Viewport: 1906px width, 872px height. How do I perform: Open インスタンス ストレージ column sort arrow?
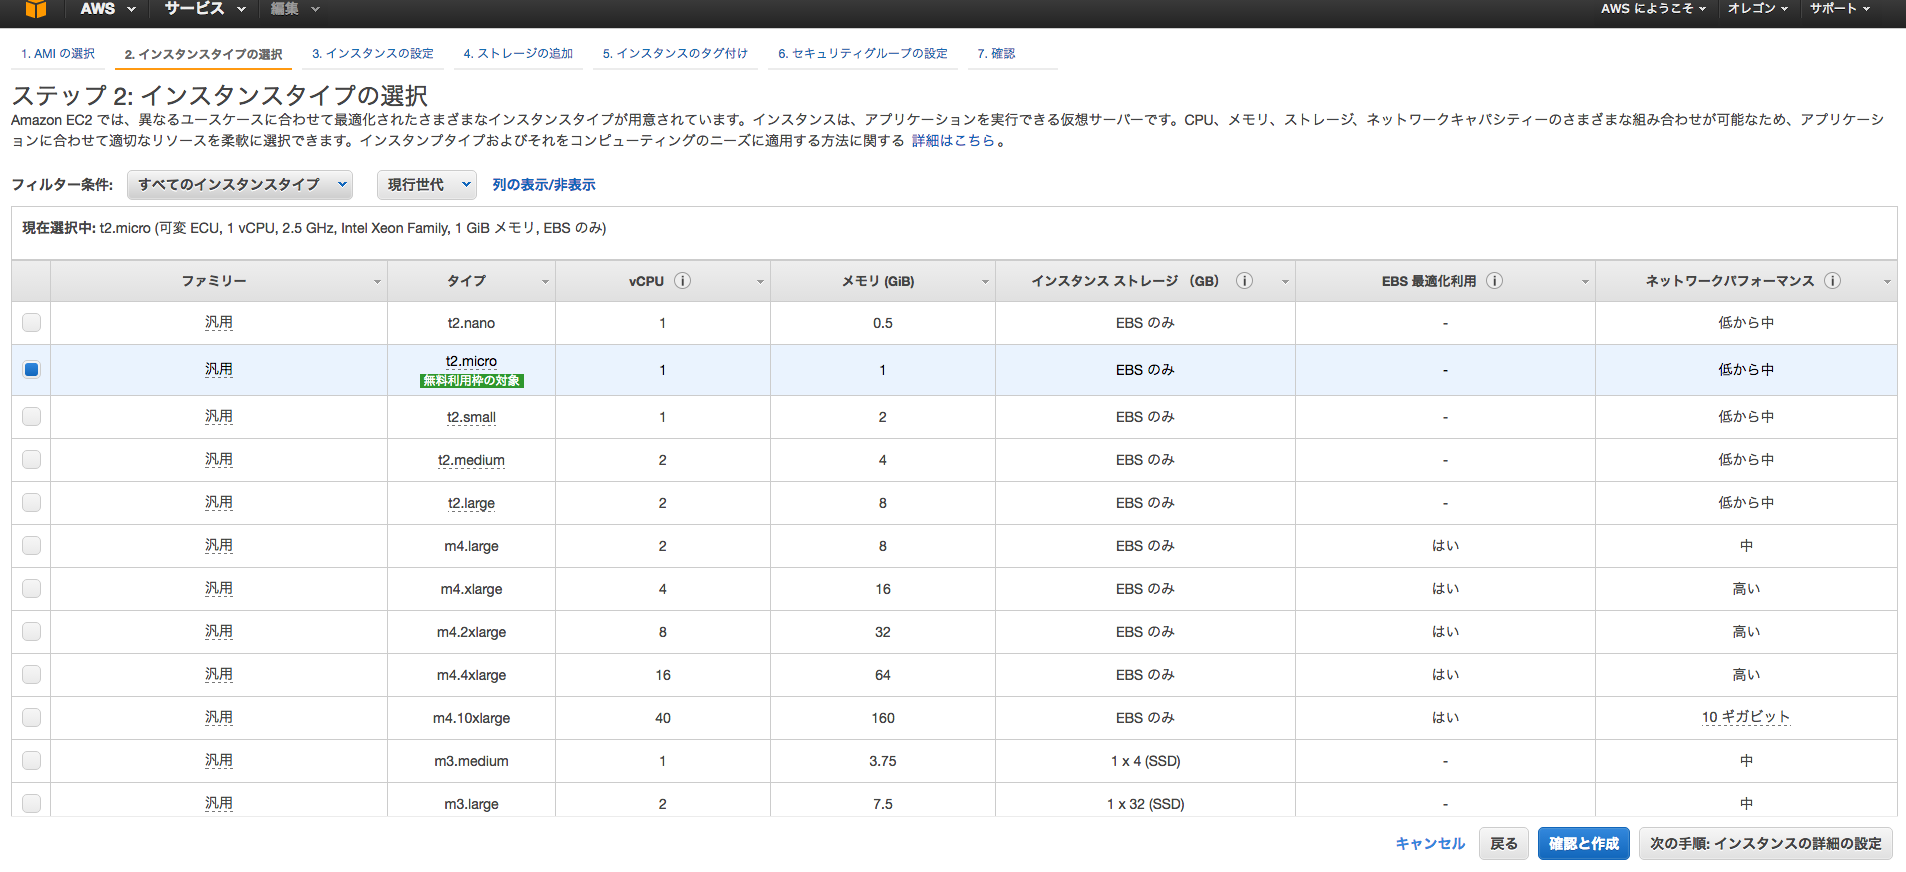[x=1285, y=282]
